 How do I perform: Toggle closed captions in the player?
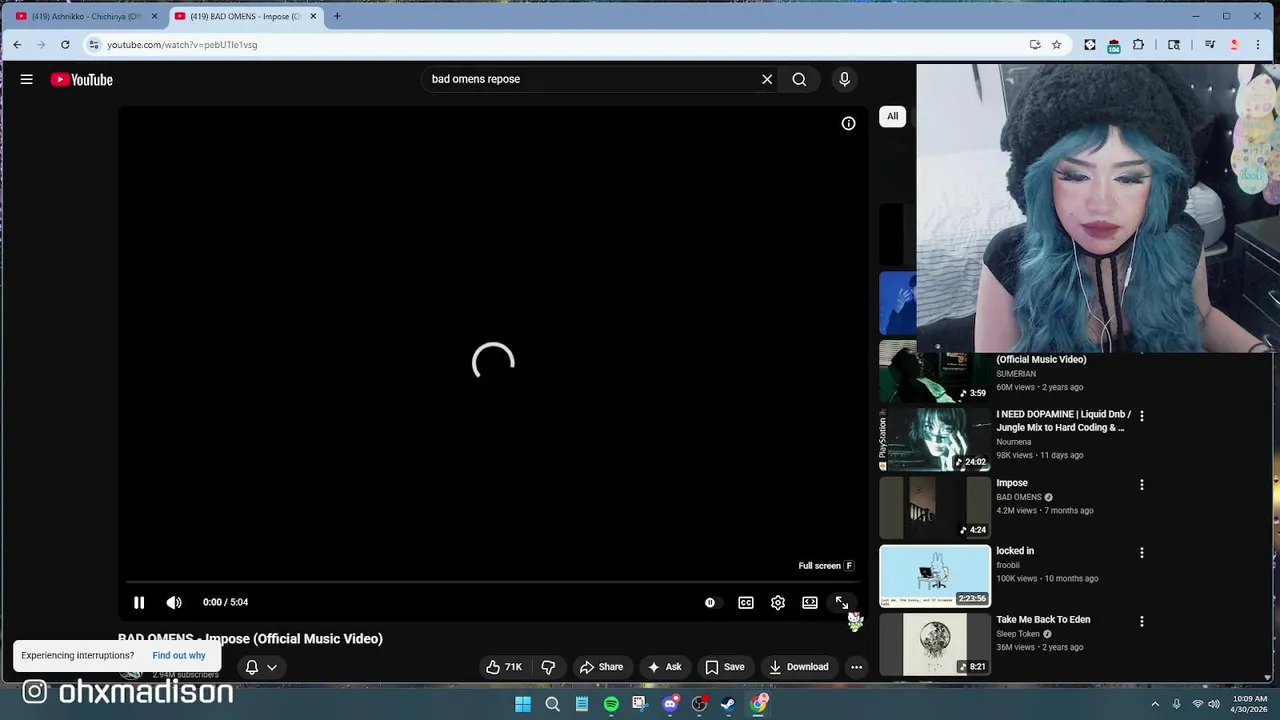click(x=746, y=602)
